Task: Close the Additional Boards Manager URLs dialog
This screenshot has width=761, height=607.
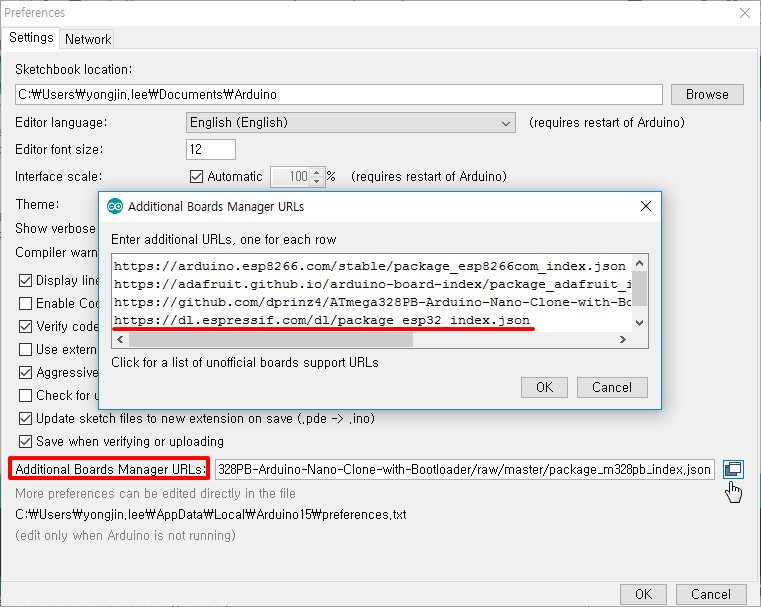Action: coord(645,206)
